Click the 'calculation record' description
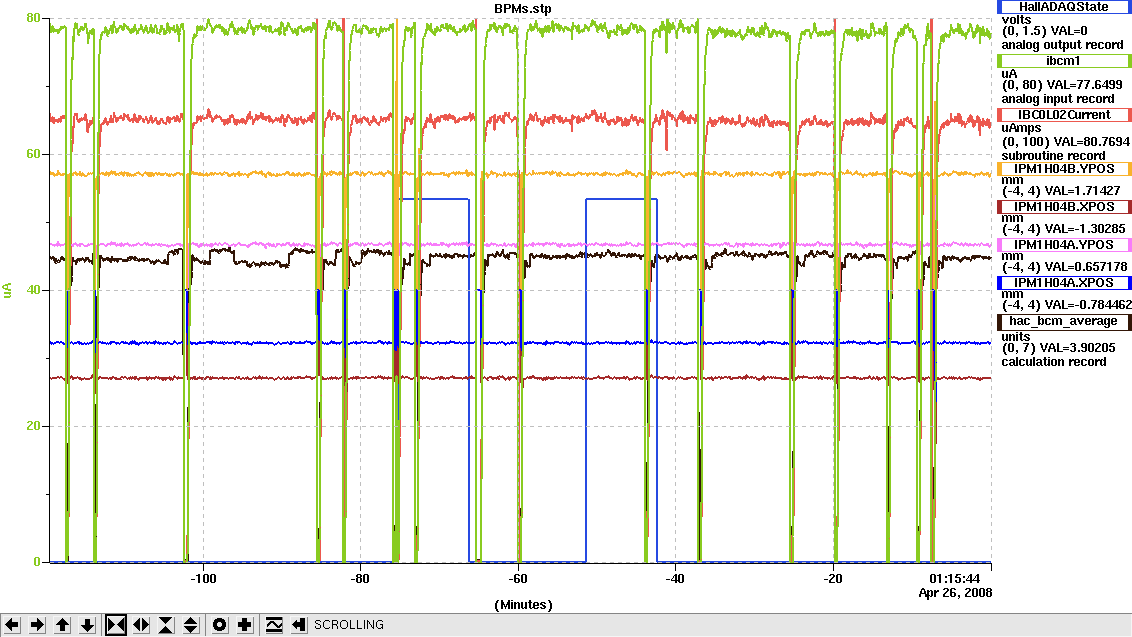 tap(1053, 362)
